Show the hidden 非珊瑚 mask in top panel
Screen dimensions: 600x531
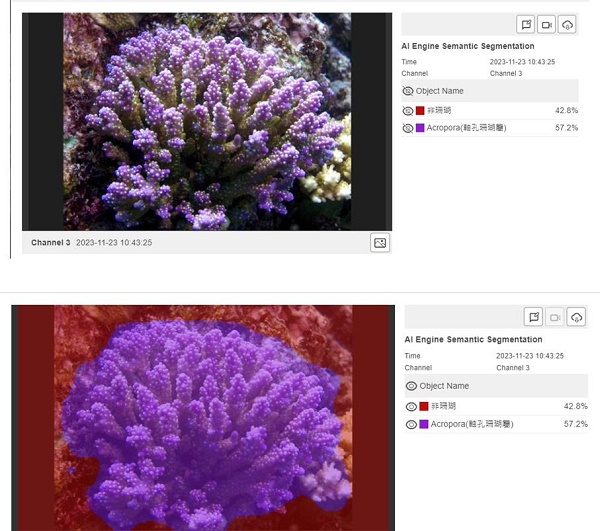coord(408,111)
